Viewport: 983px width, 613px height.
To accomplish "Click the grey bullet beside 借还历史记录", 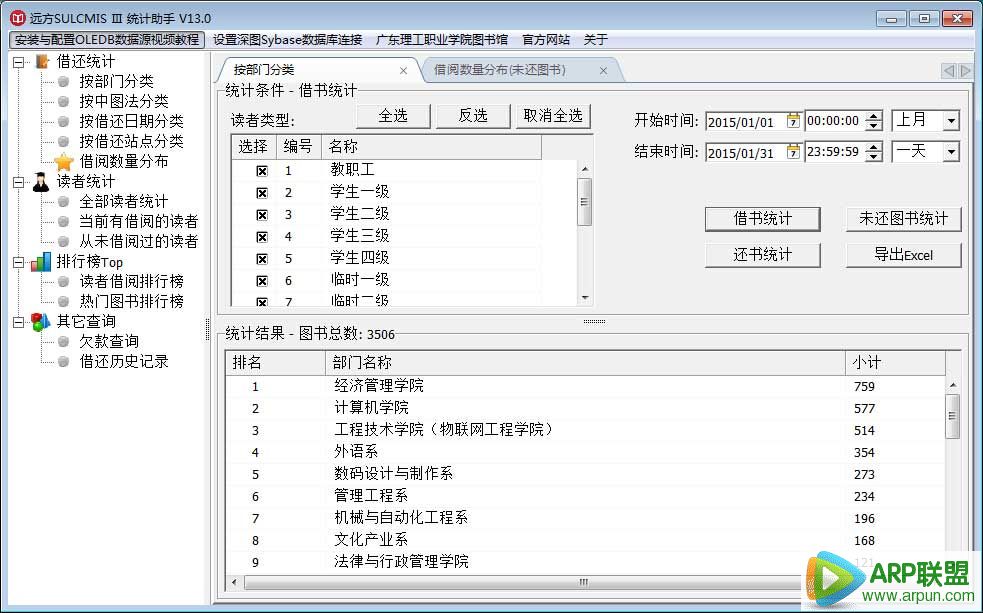I will pyautogui.click(x=63, y=362).
